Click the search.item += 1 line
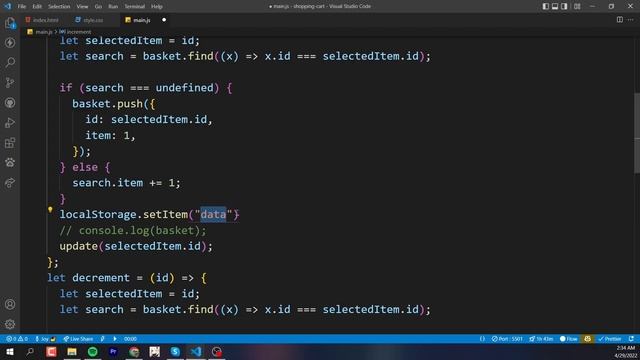The image size is (640, 360). pyautogui.click(x=127, y=183)
